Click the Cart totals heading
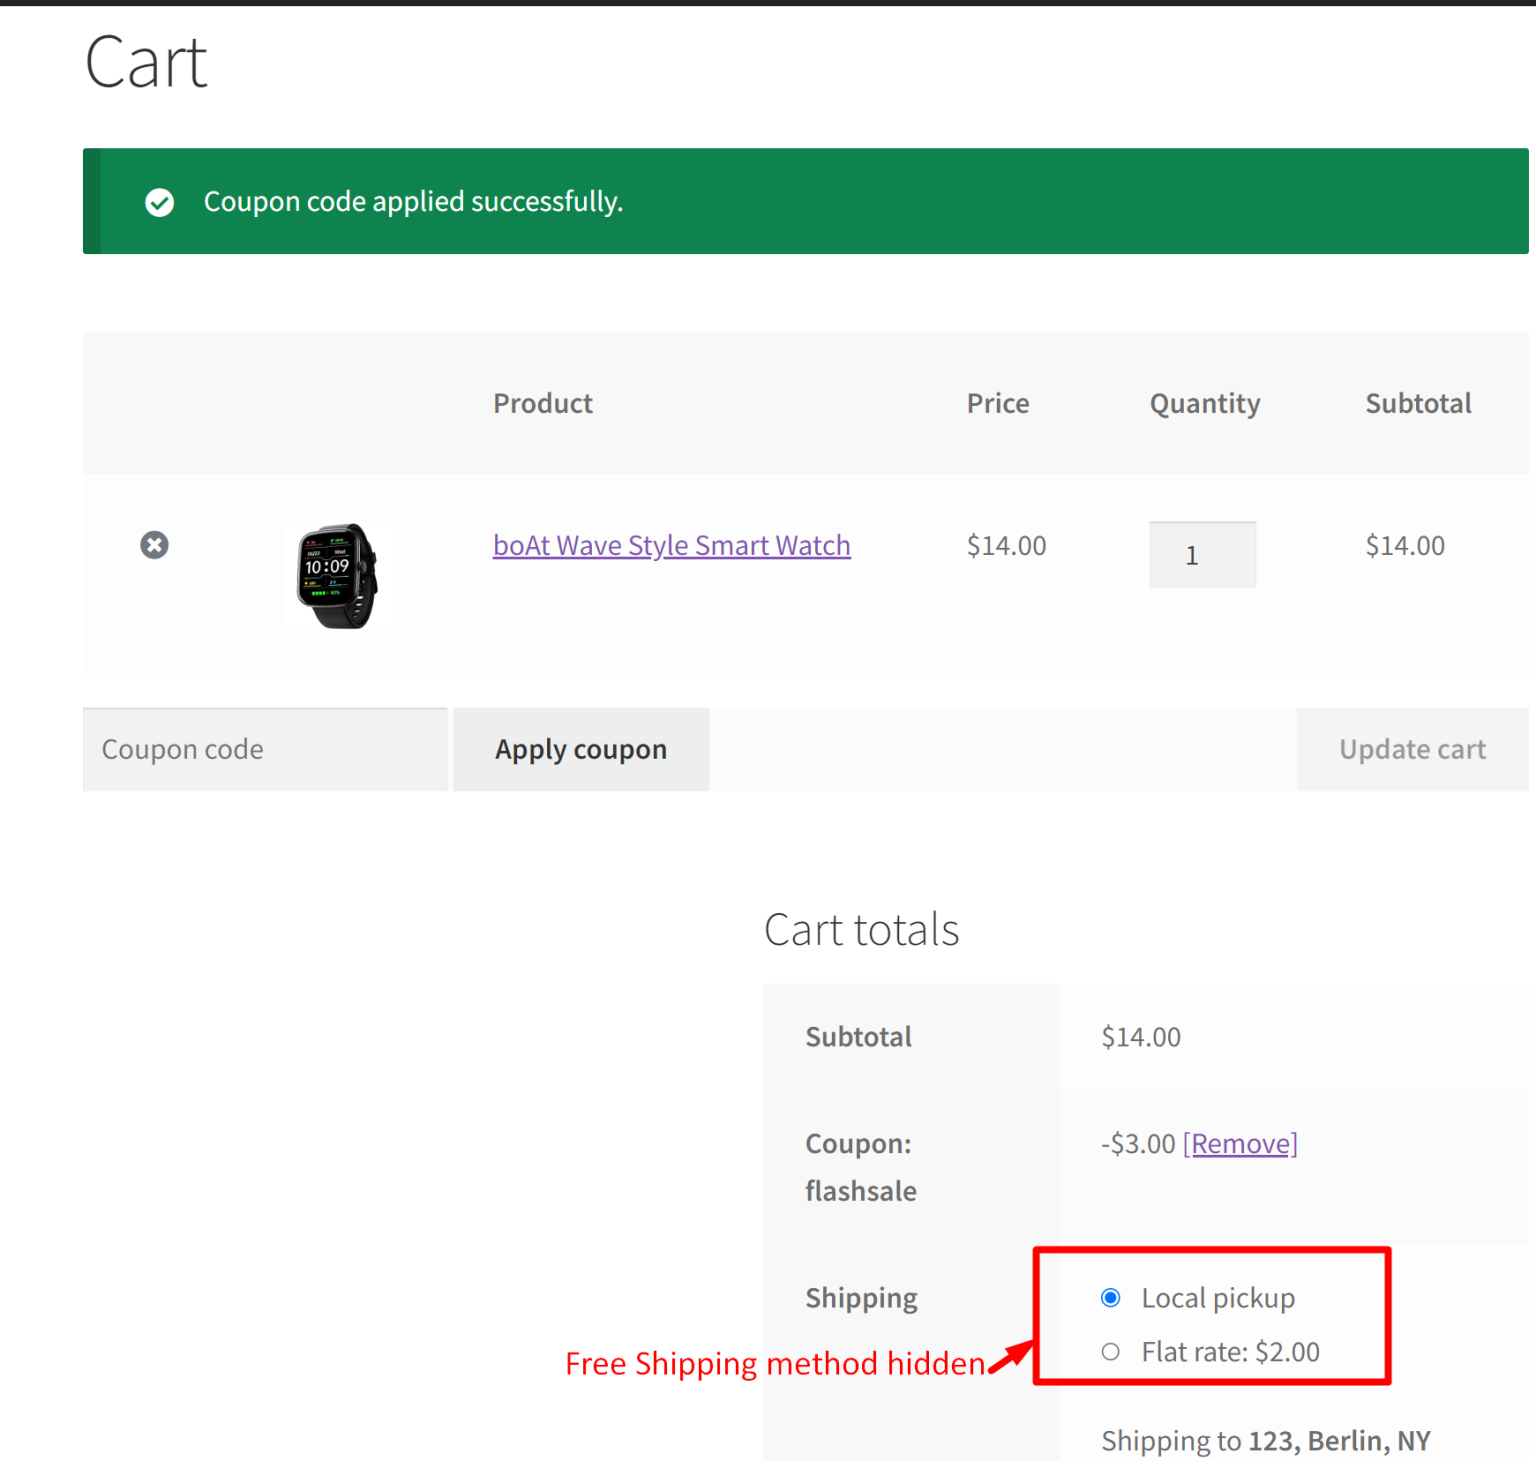 point(861,929)
